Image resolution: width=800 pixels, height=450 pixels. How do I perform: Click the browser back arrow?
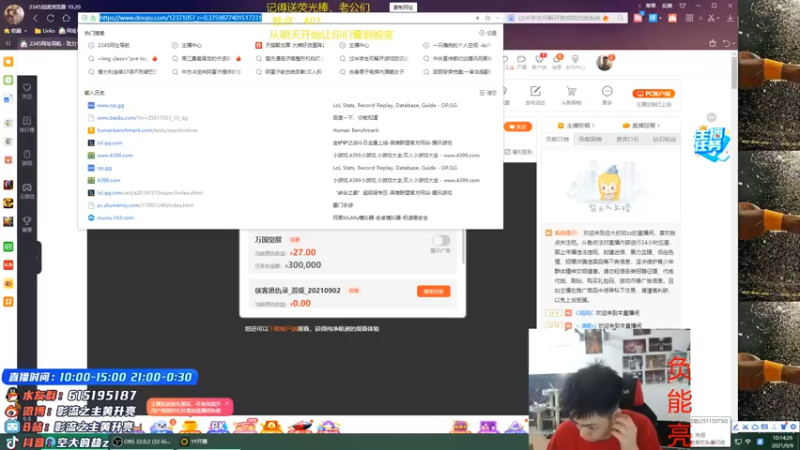point(36,18)
